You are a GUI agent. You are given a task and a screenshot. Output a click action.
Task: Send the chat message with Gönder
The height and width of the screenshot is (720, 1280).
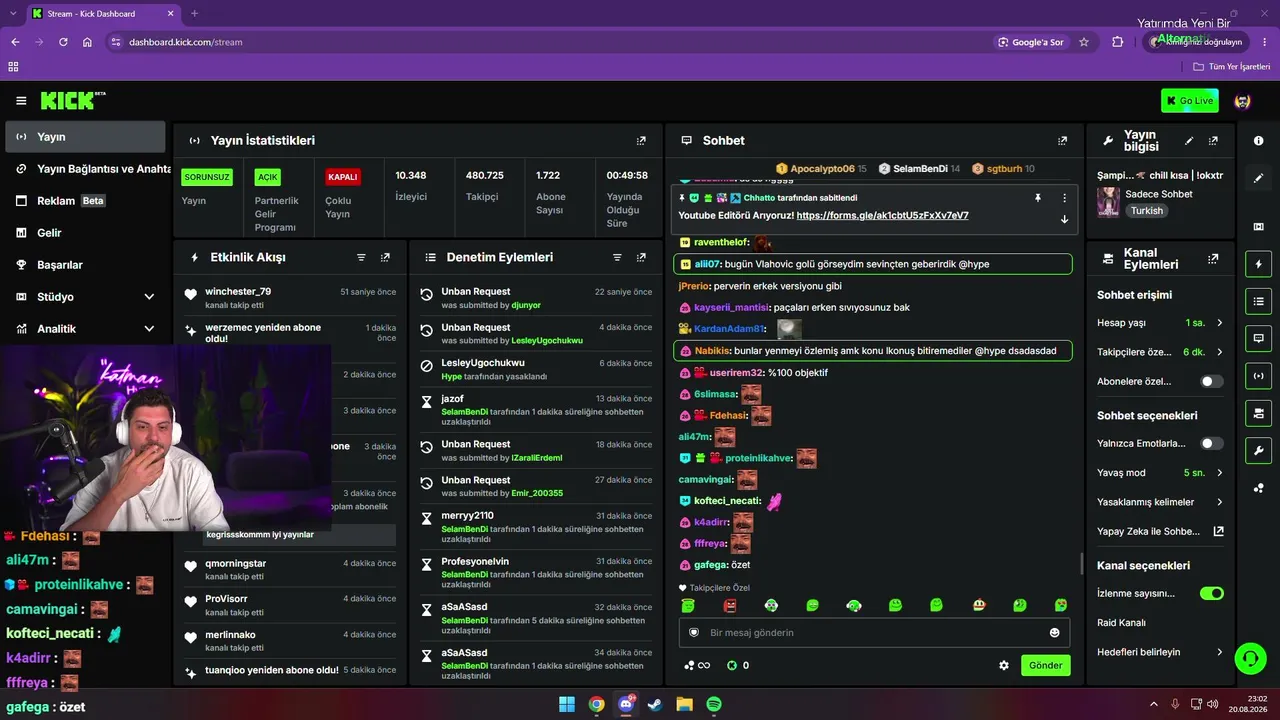(x=1045, y=665)
